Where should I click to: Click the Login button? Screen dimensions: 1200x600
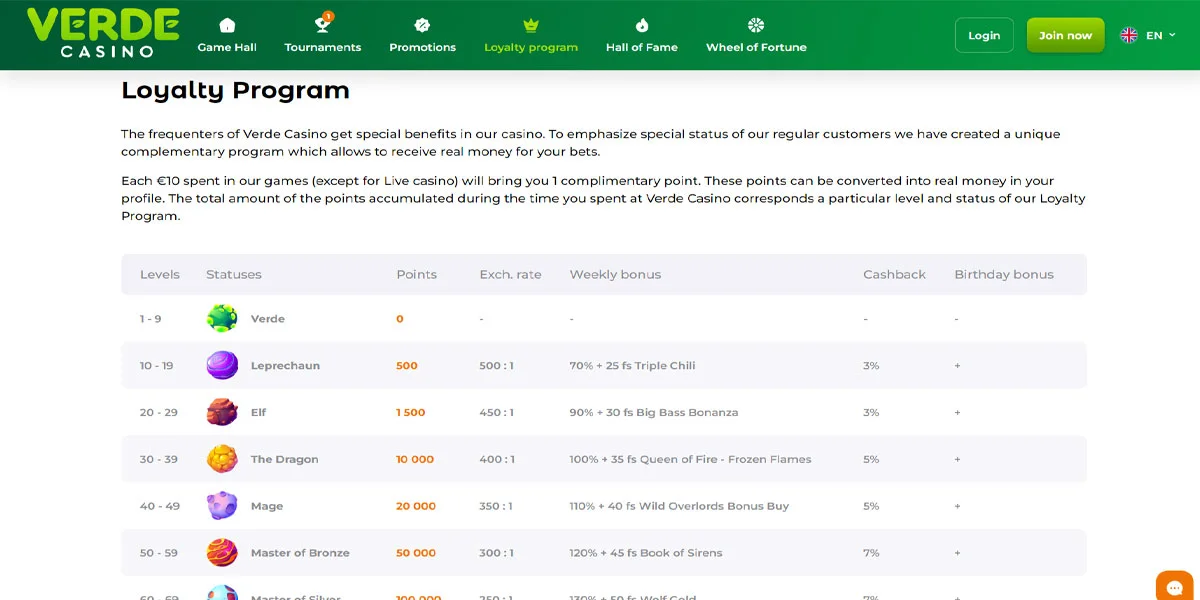point(984,35)
